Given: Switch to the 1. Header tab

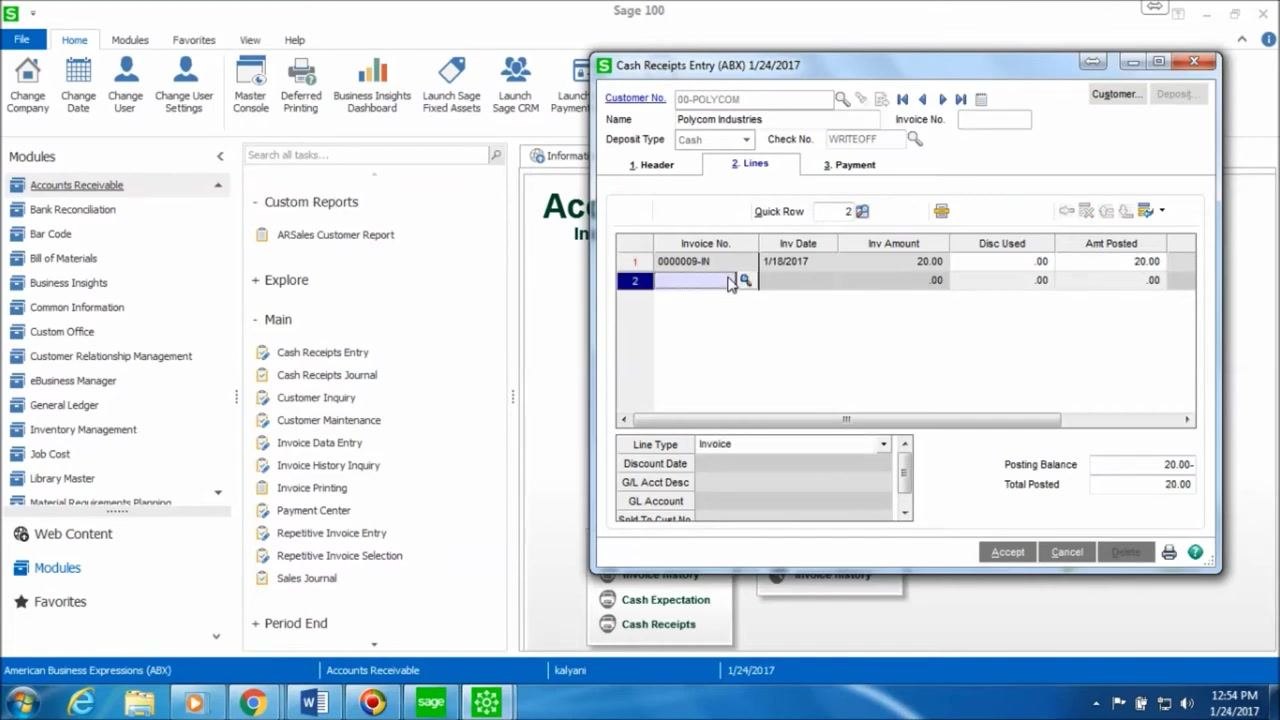Looking at the screenshot, I should (652, 165).
